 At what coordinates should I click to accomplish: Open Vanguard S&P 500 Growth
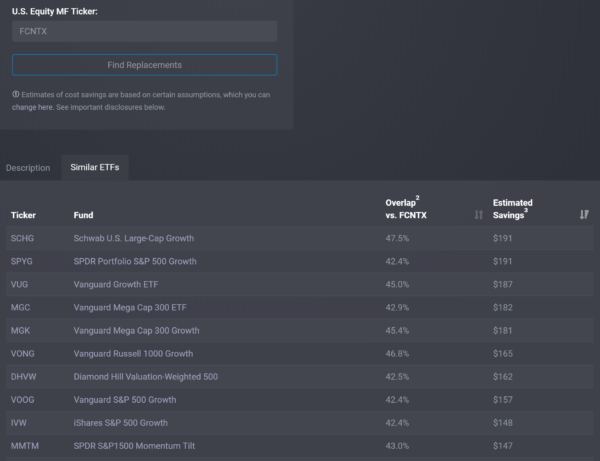(x=125, y=400)
